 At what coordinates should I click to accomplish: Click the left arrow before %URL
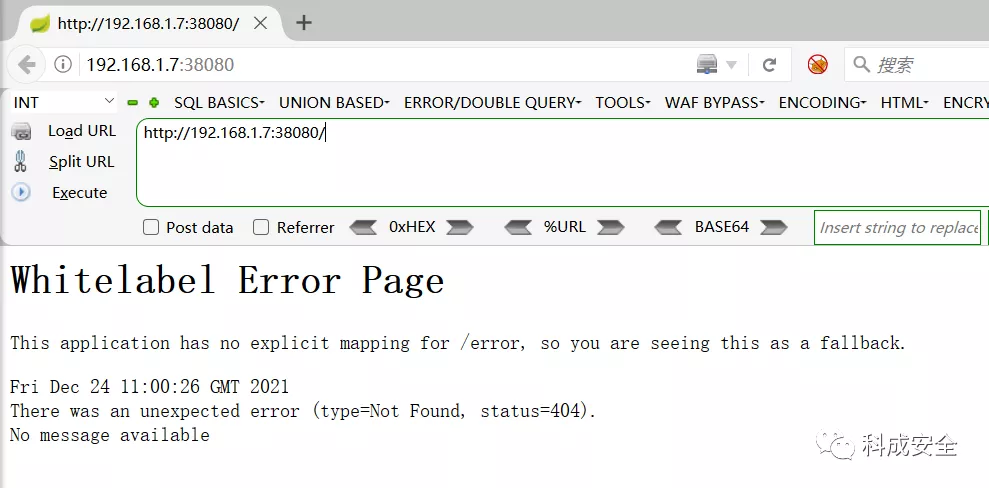pyautogui.click(x=518, y=227)
